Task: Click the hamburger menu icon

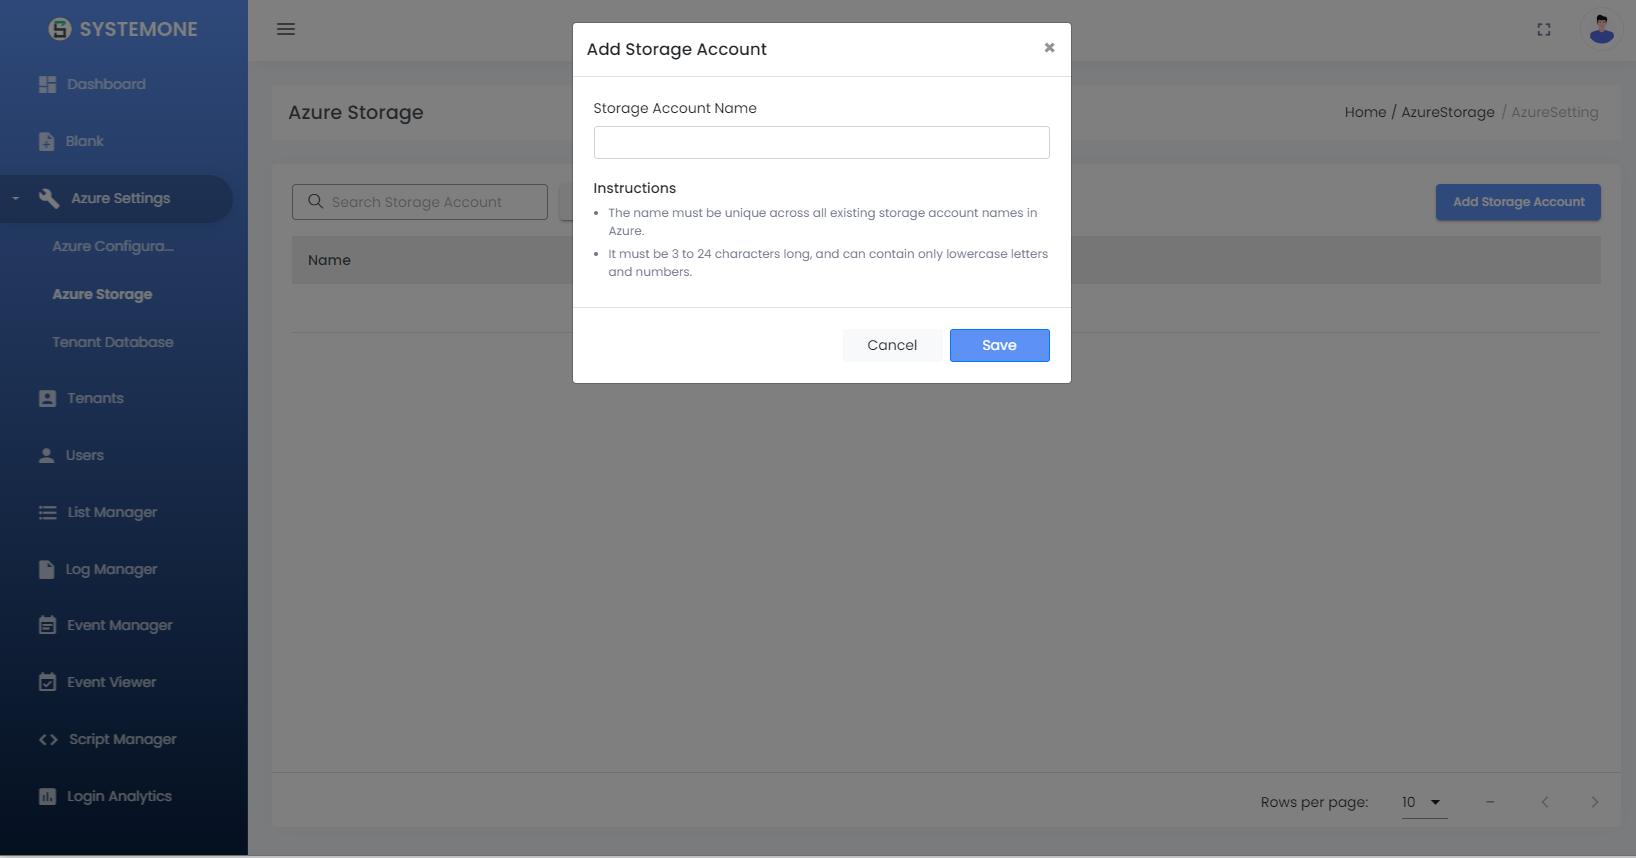Action: point(286,29)
